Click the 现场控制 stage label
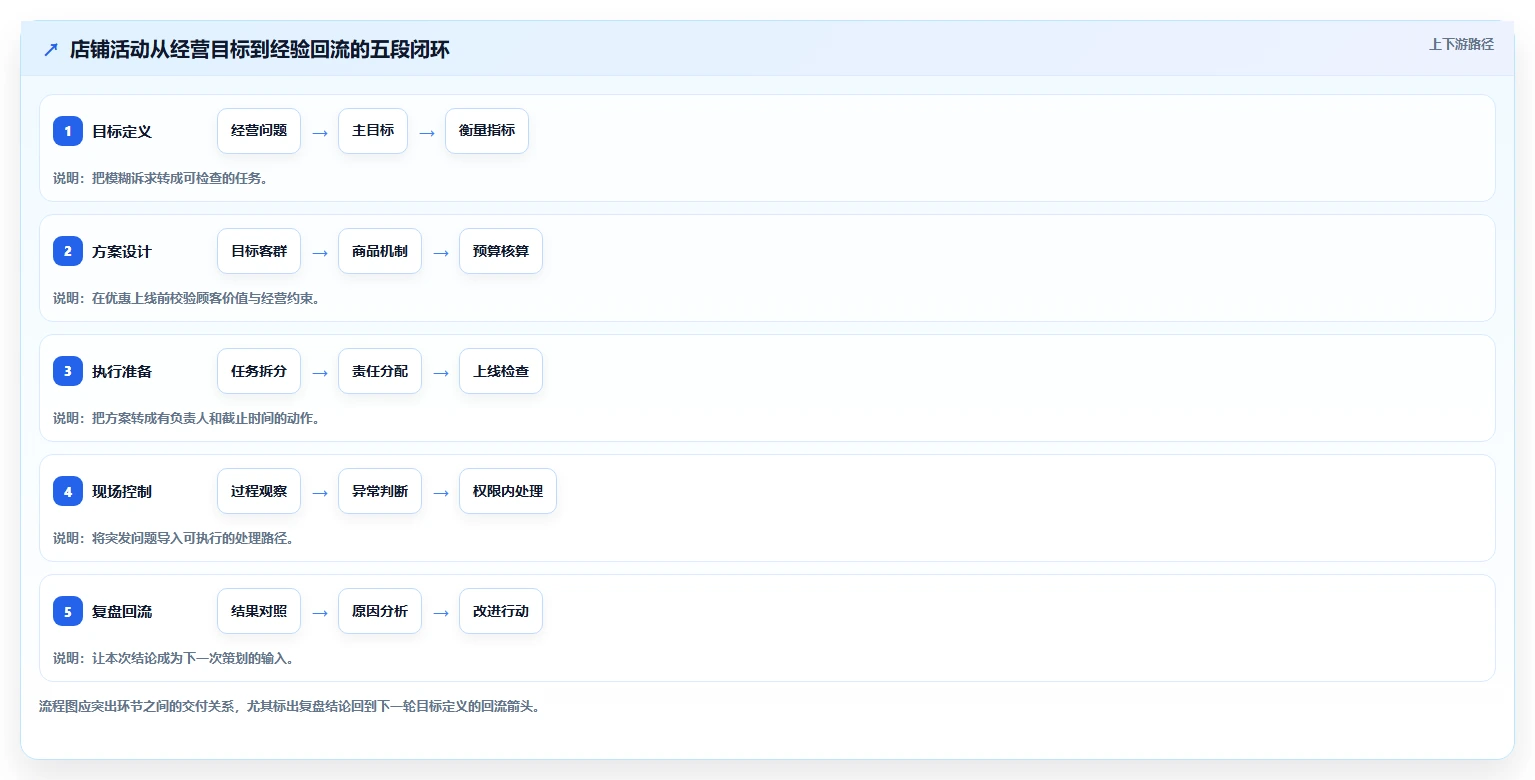 (x=122, y=491)
